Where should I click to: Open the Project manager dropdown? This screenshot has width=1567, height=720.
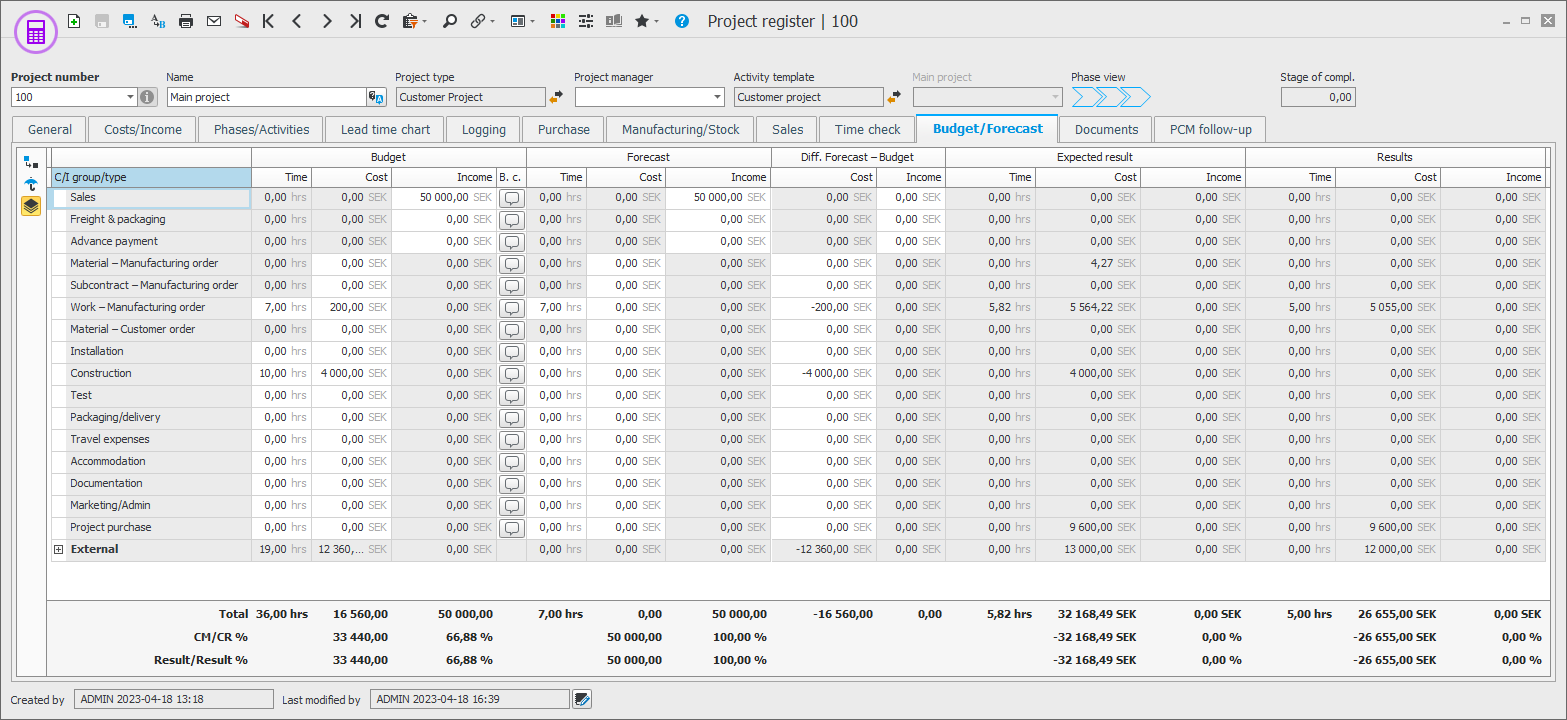(x=717, y=97)
